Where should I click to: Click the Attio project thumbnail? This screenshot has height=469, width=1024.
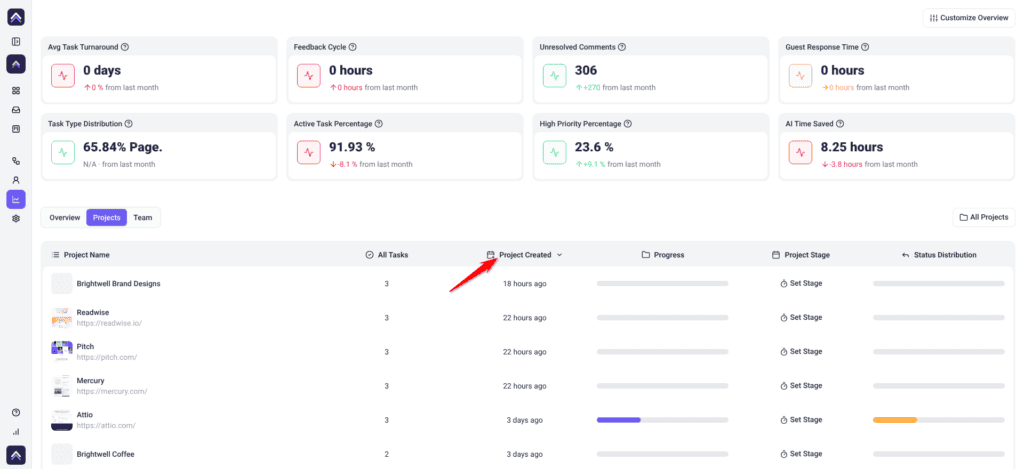point(61,420)
